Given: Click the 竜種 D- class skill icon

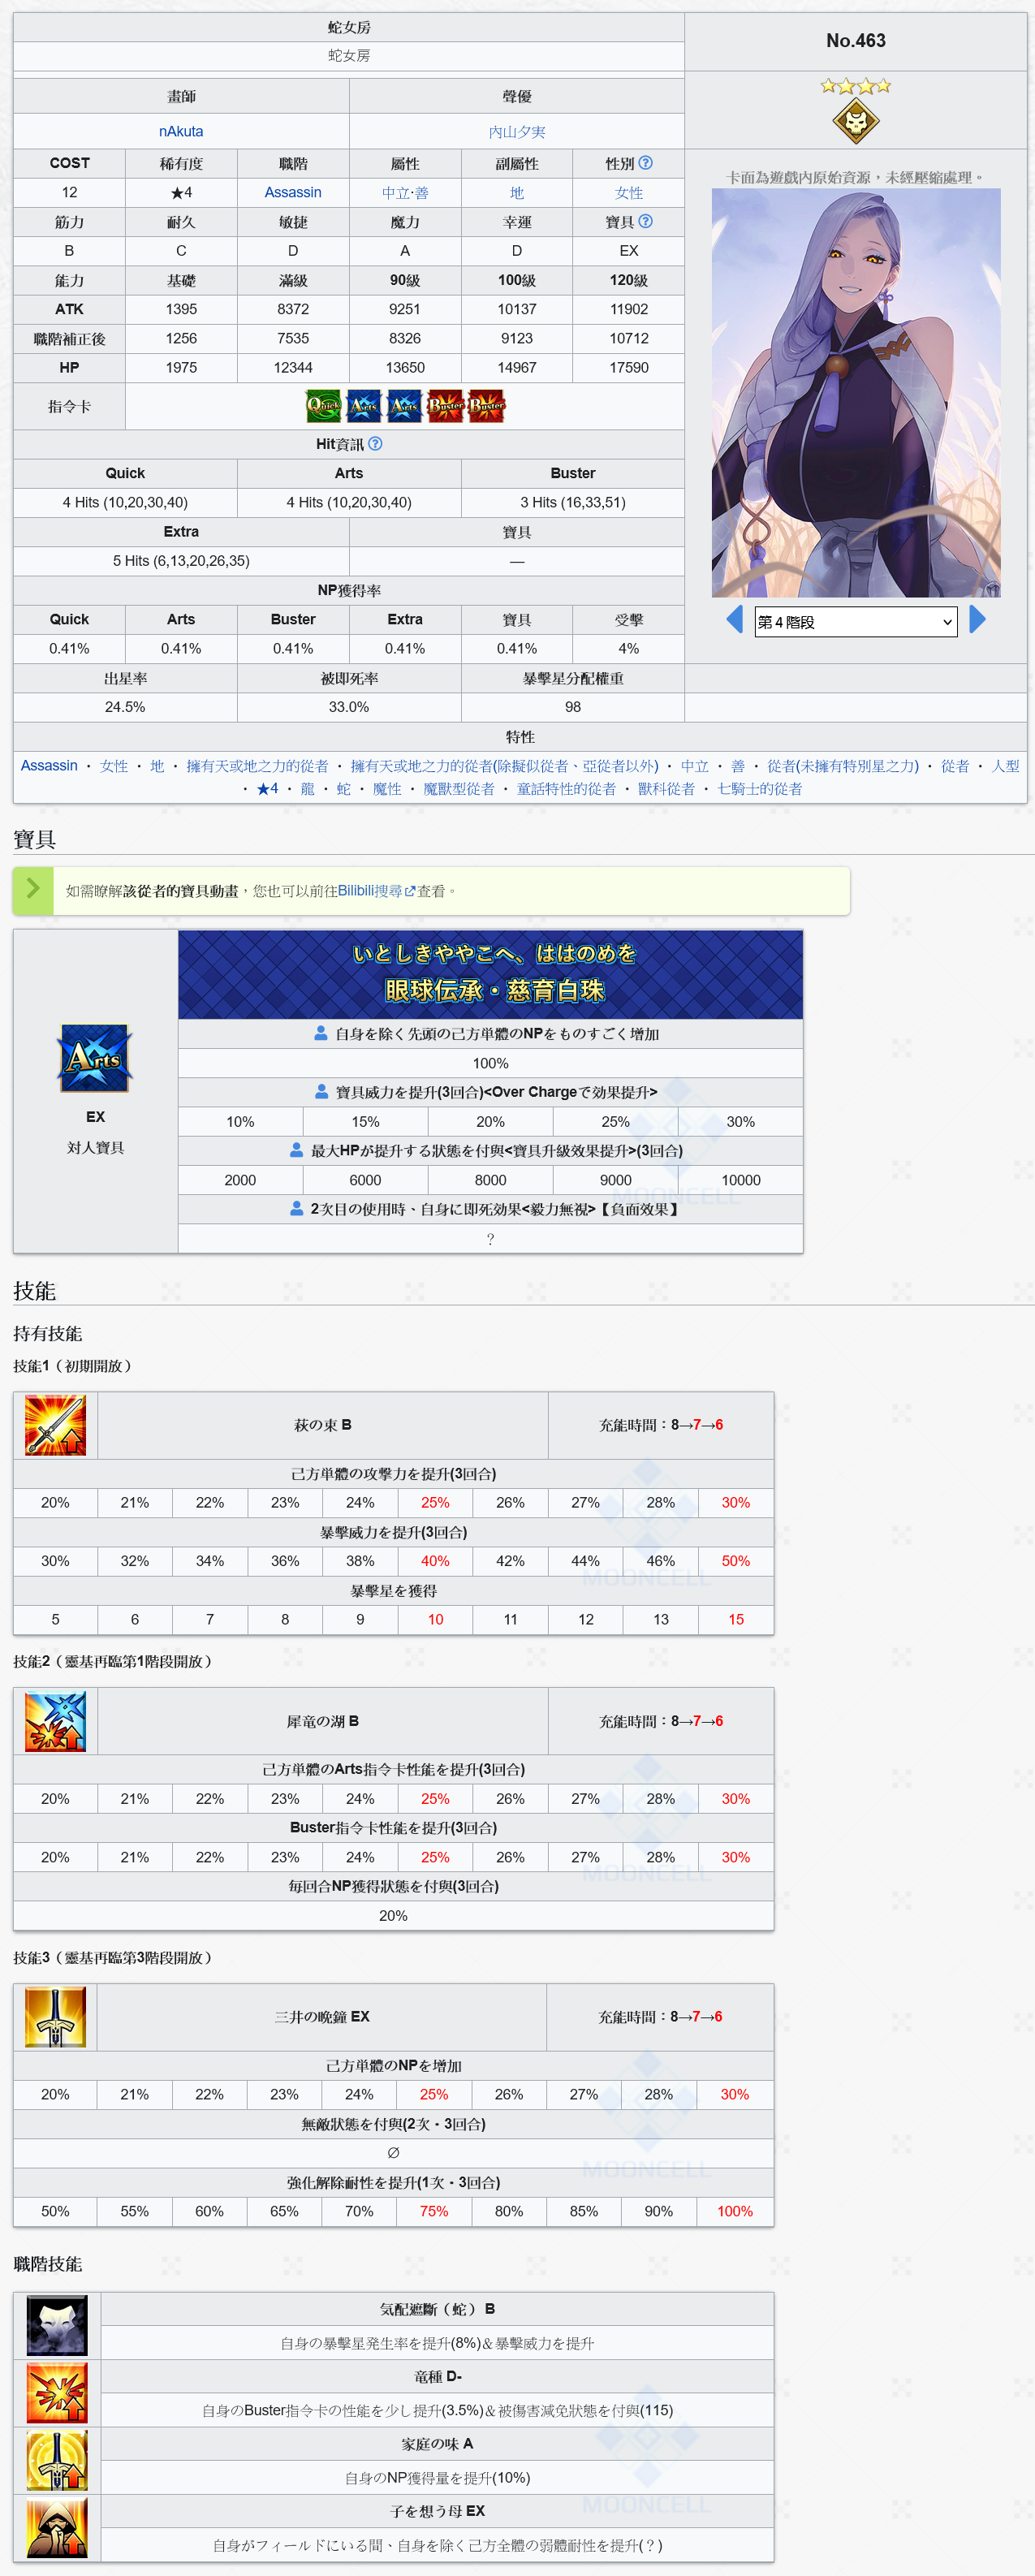Looking at the screenshot, I should coord(57,2393).
